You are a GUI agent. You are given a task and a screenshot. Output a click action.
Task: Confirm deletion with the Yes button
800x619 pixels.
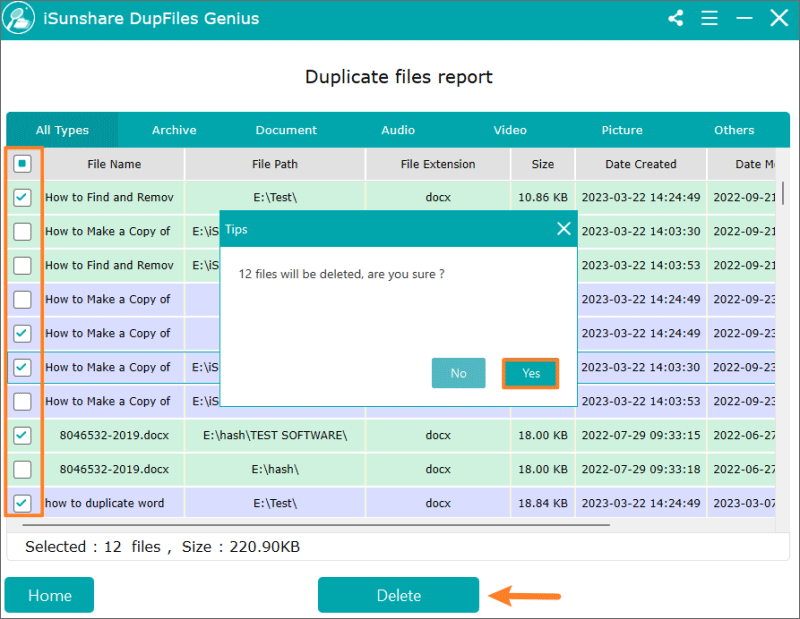click(x=530, y=373)
